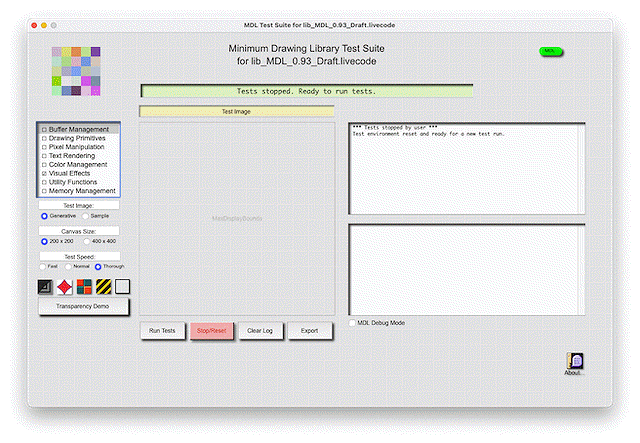Image resolution: width=640 pixels, height=443 pixels.
Task: Open the About book icon
Action: [575, 361]
